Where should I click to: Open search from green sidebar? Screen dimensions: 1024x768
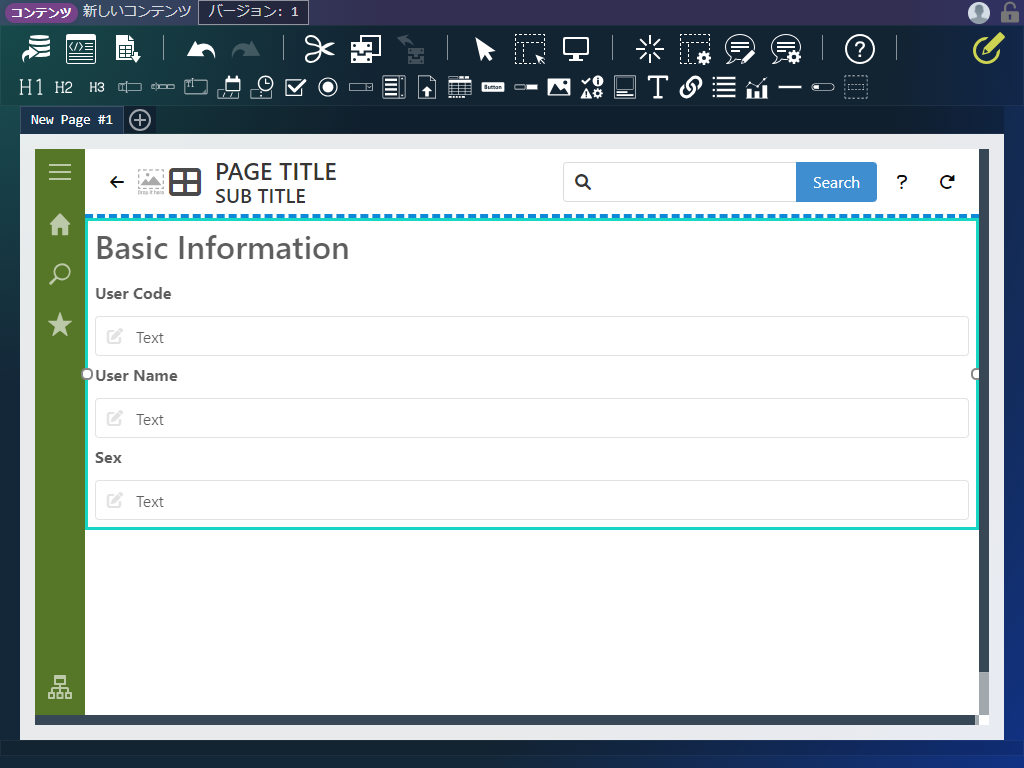coord(60,274)
